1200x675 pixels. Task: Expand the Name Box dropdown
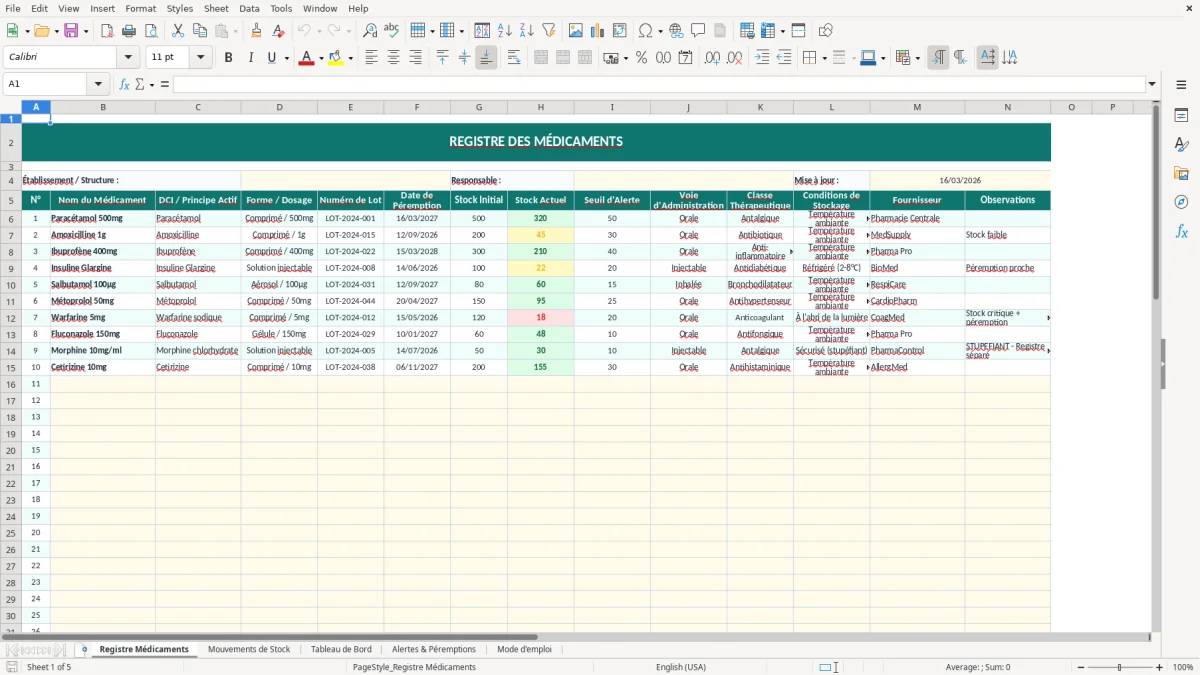pos(98,84)
